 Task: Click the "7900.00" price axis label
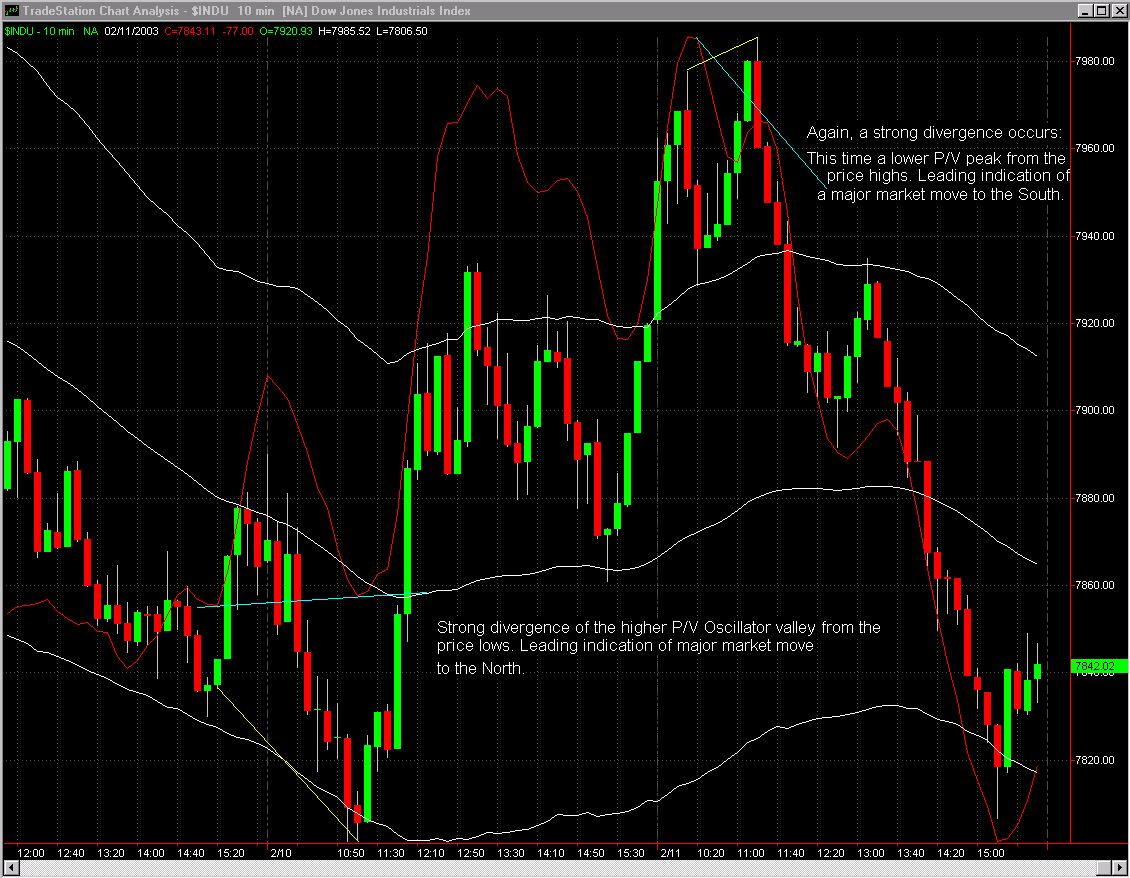1094,411
